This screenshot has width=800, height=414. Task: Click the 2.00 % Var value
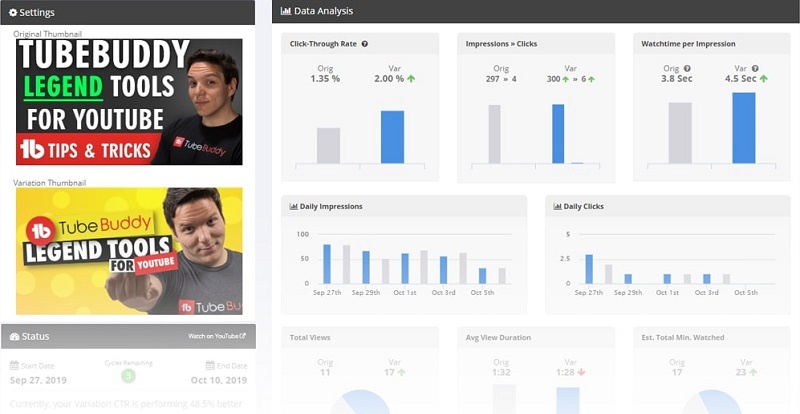(x=389, y=79)
